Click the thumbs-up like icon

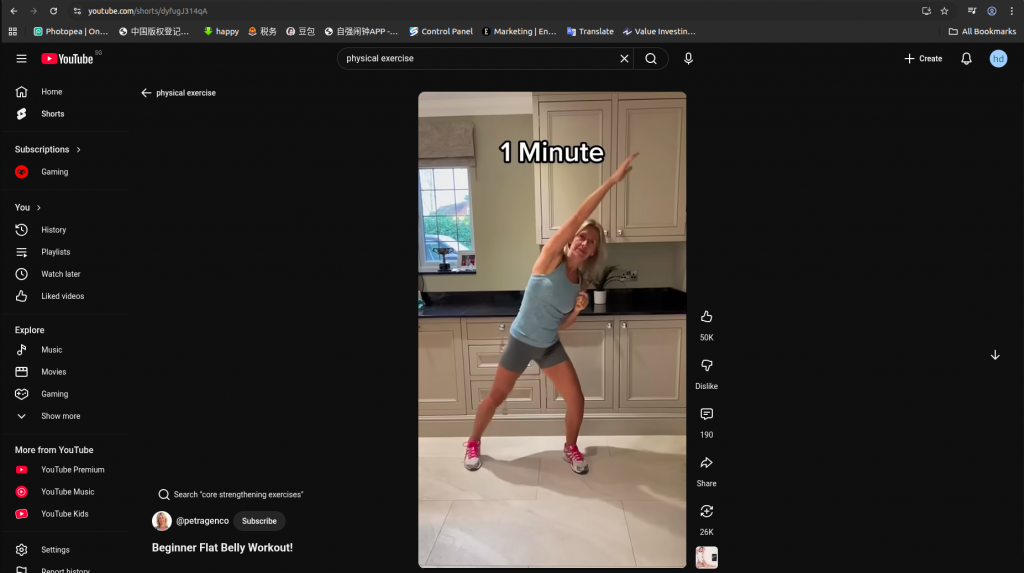click(706, 317)
